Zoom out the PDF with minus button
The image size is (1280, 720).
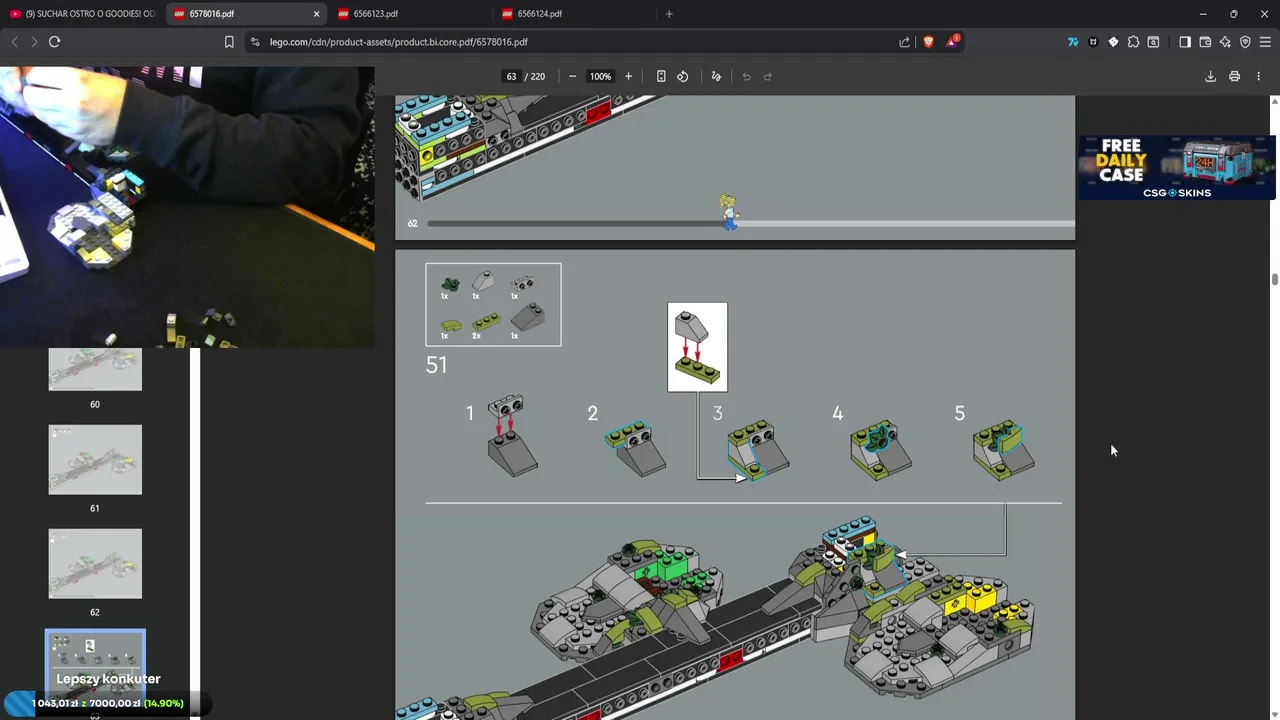point(572,76)
